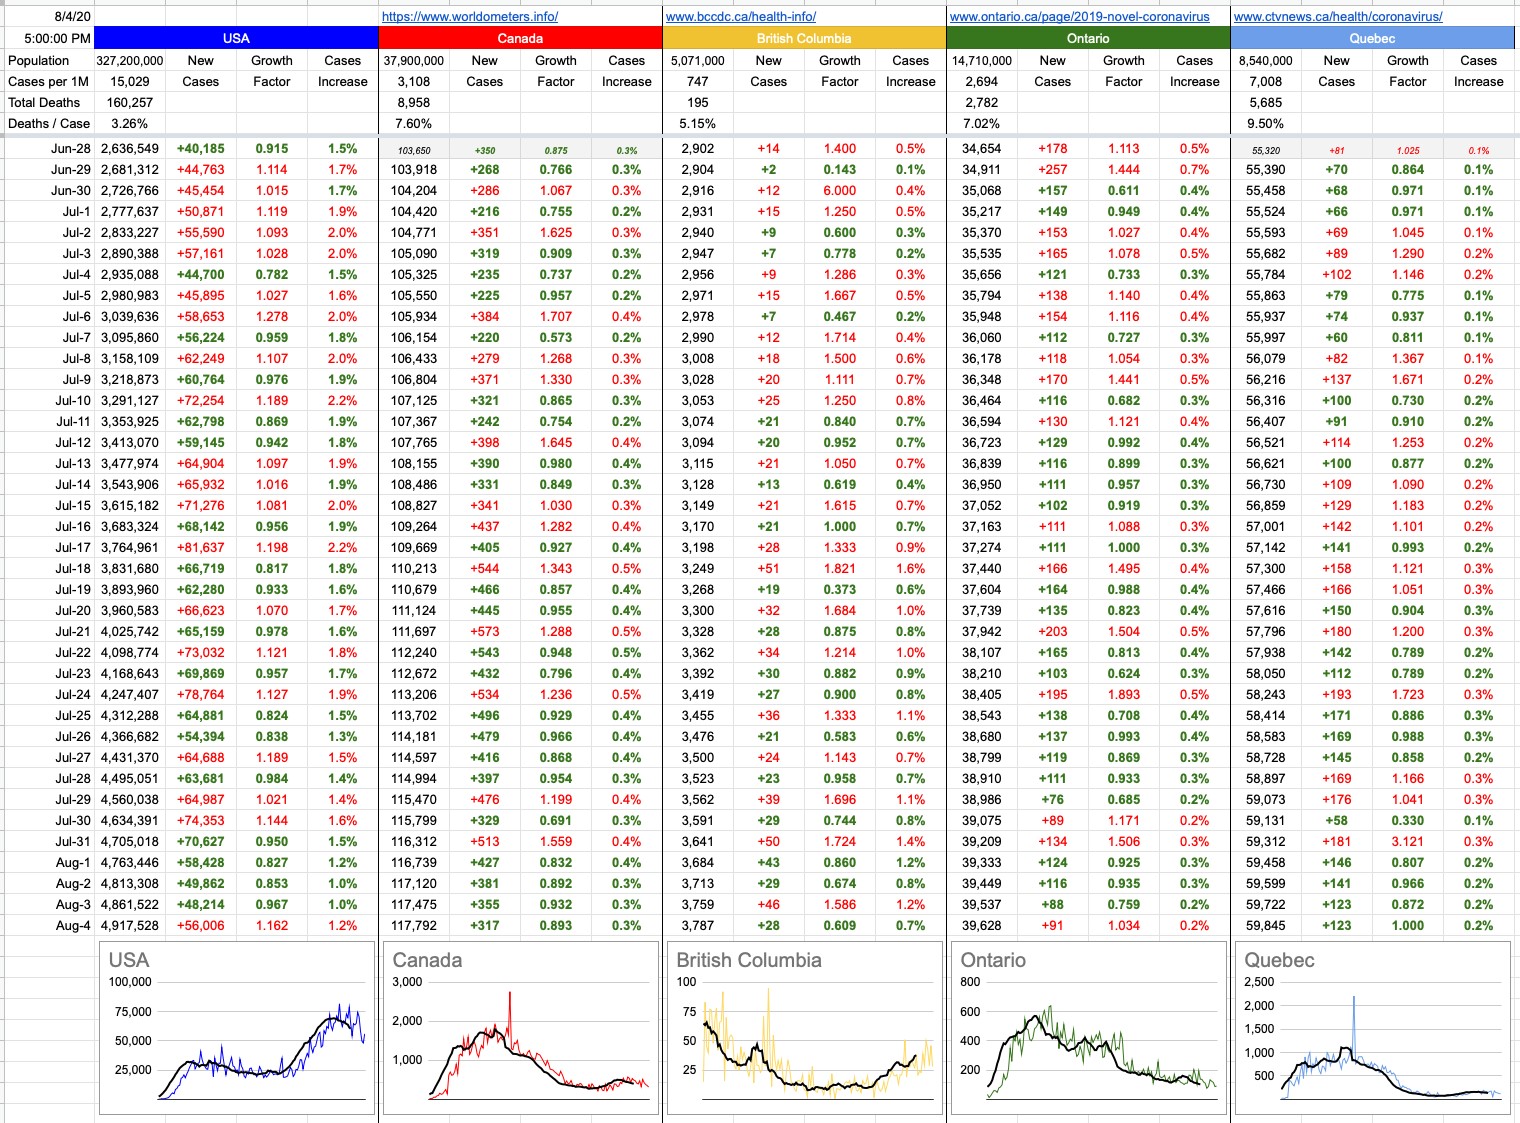Select USA deaths per case 3.26%

tap(130, 123)
